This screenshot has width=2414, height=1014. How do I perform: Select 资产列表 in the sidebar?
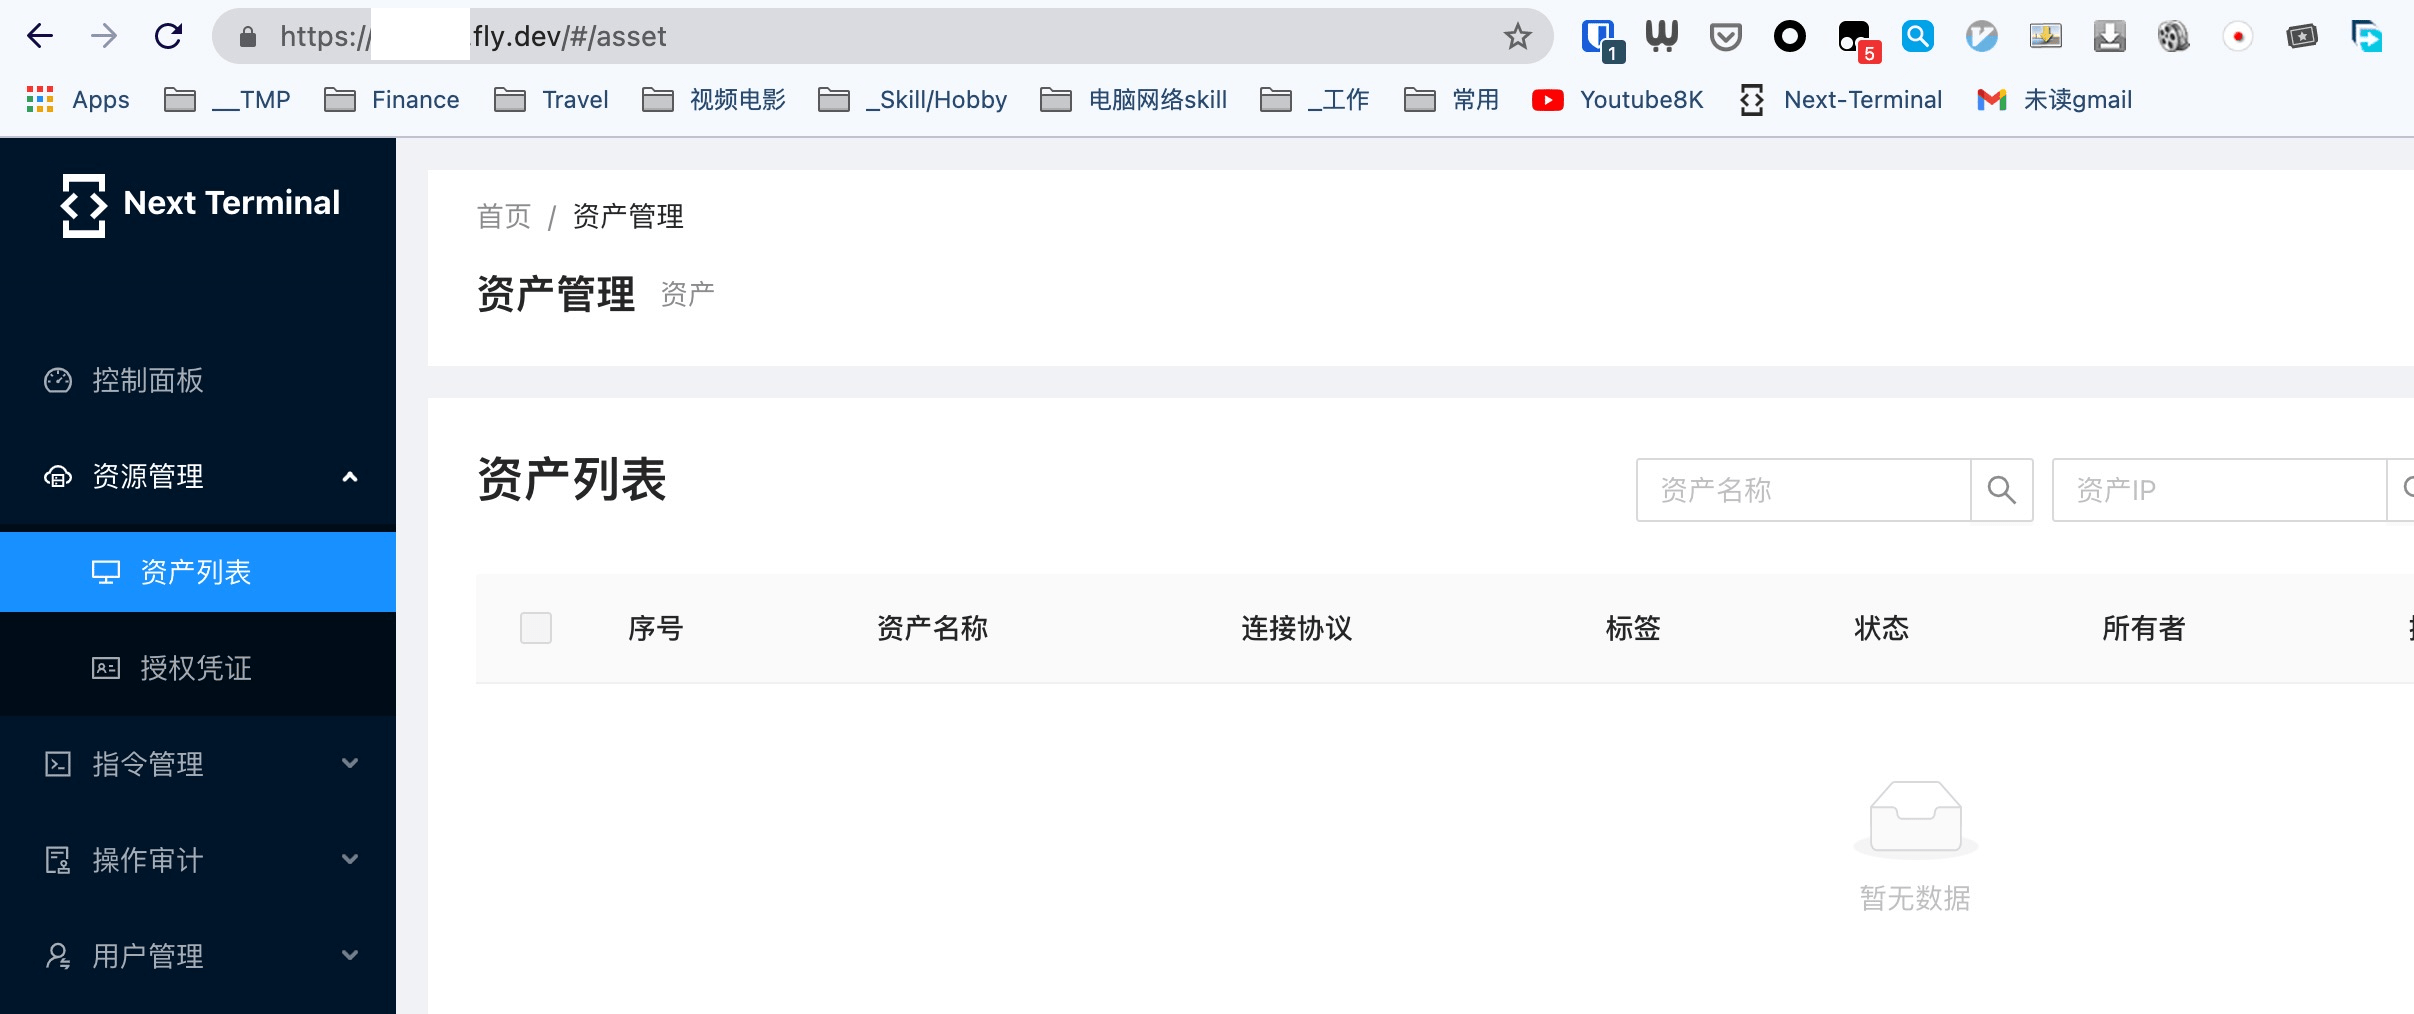pyautogui.click(x=198, y=572)
